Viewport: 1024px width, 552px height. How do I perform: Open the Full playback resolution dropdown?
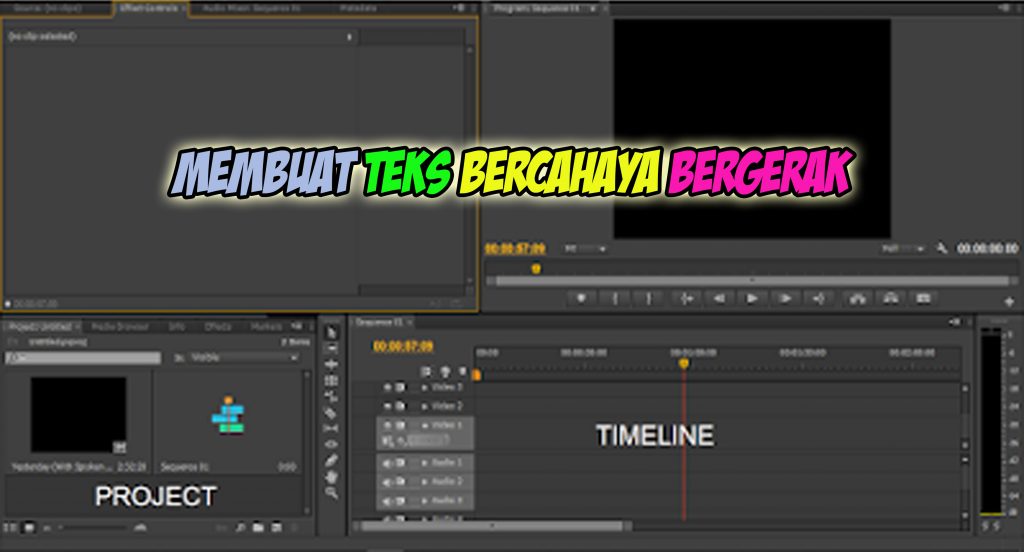coord(904,249)
